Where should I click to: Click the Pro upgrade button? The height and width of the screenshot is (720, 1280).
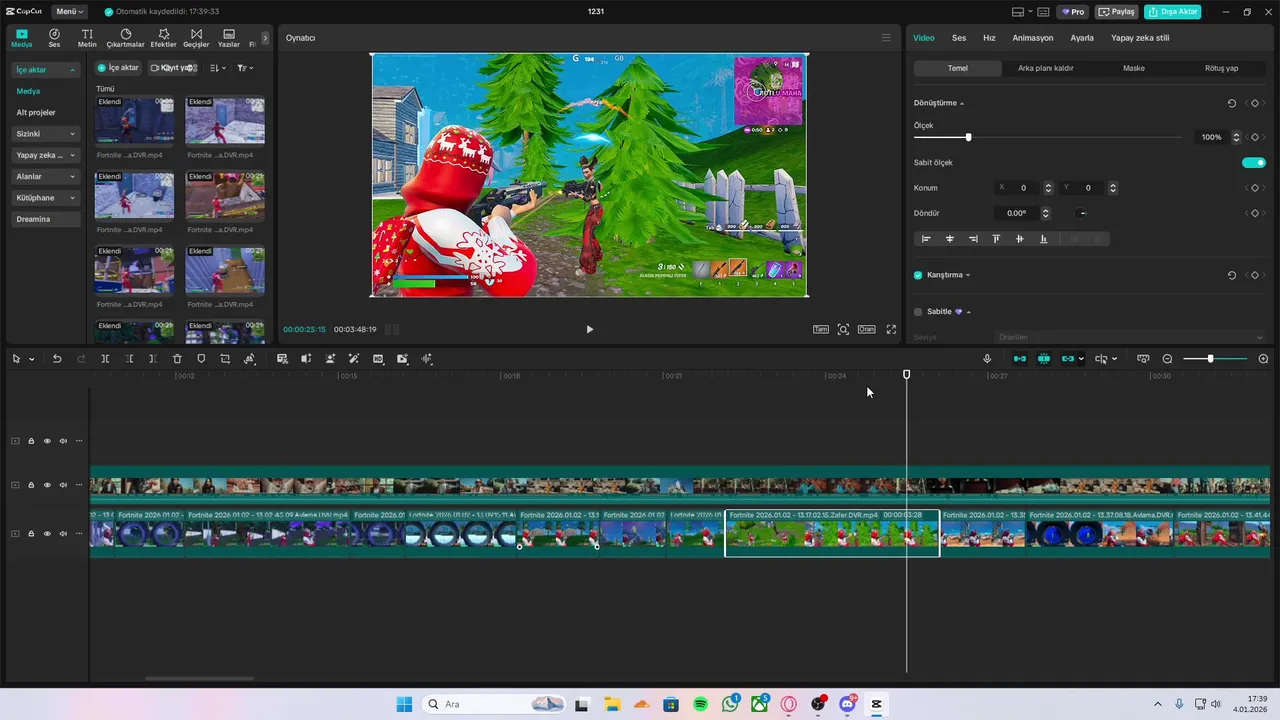[x=1074, y=12]
